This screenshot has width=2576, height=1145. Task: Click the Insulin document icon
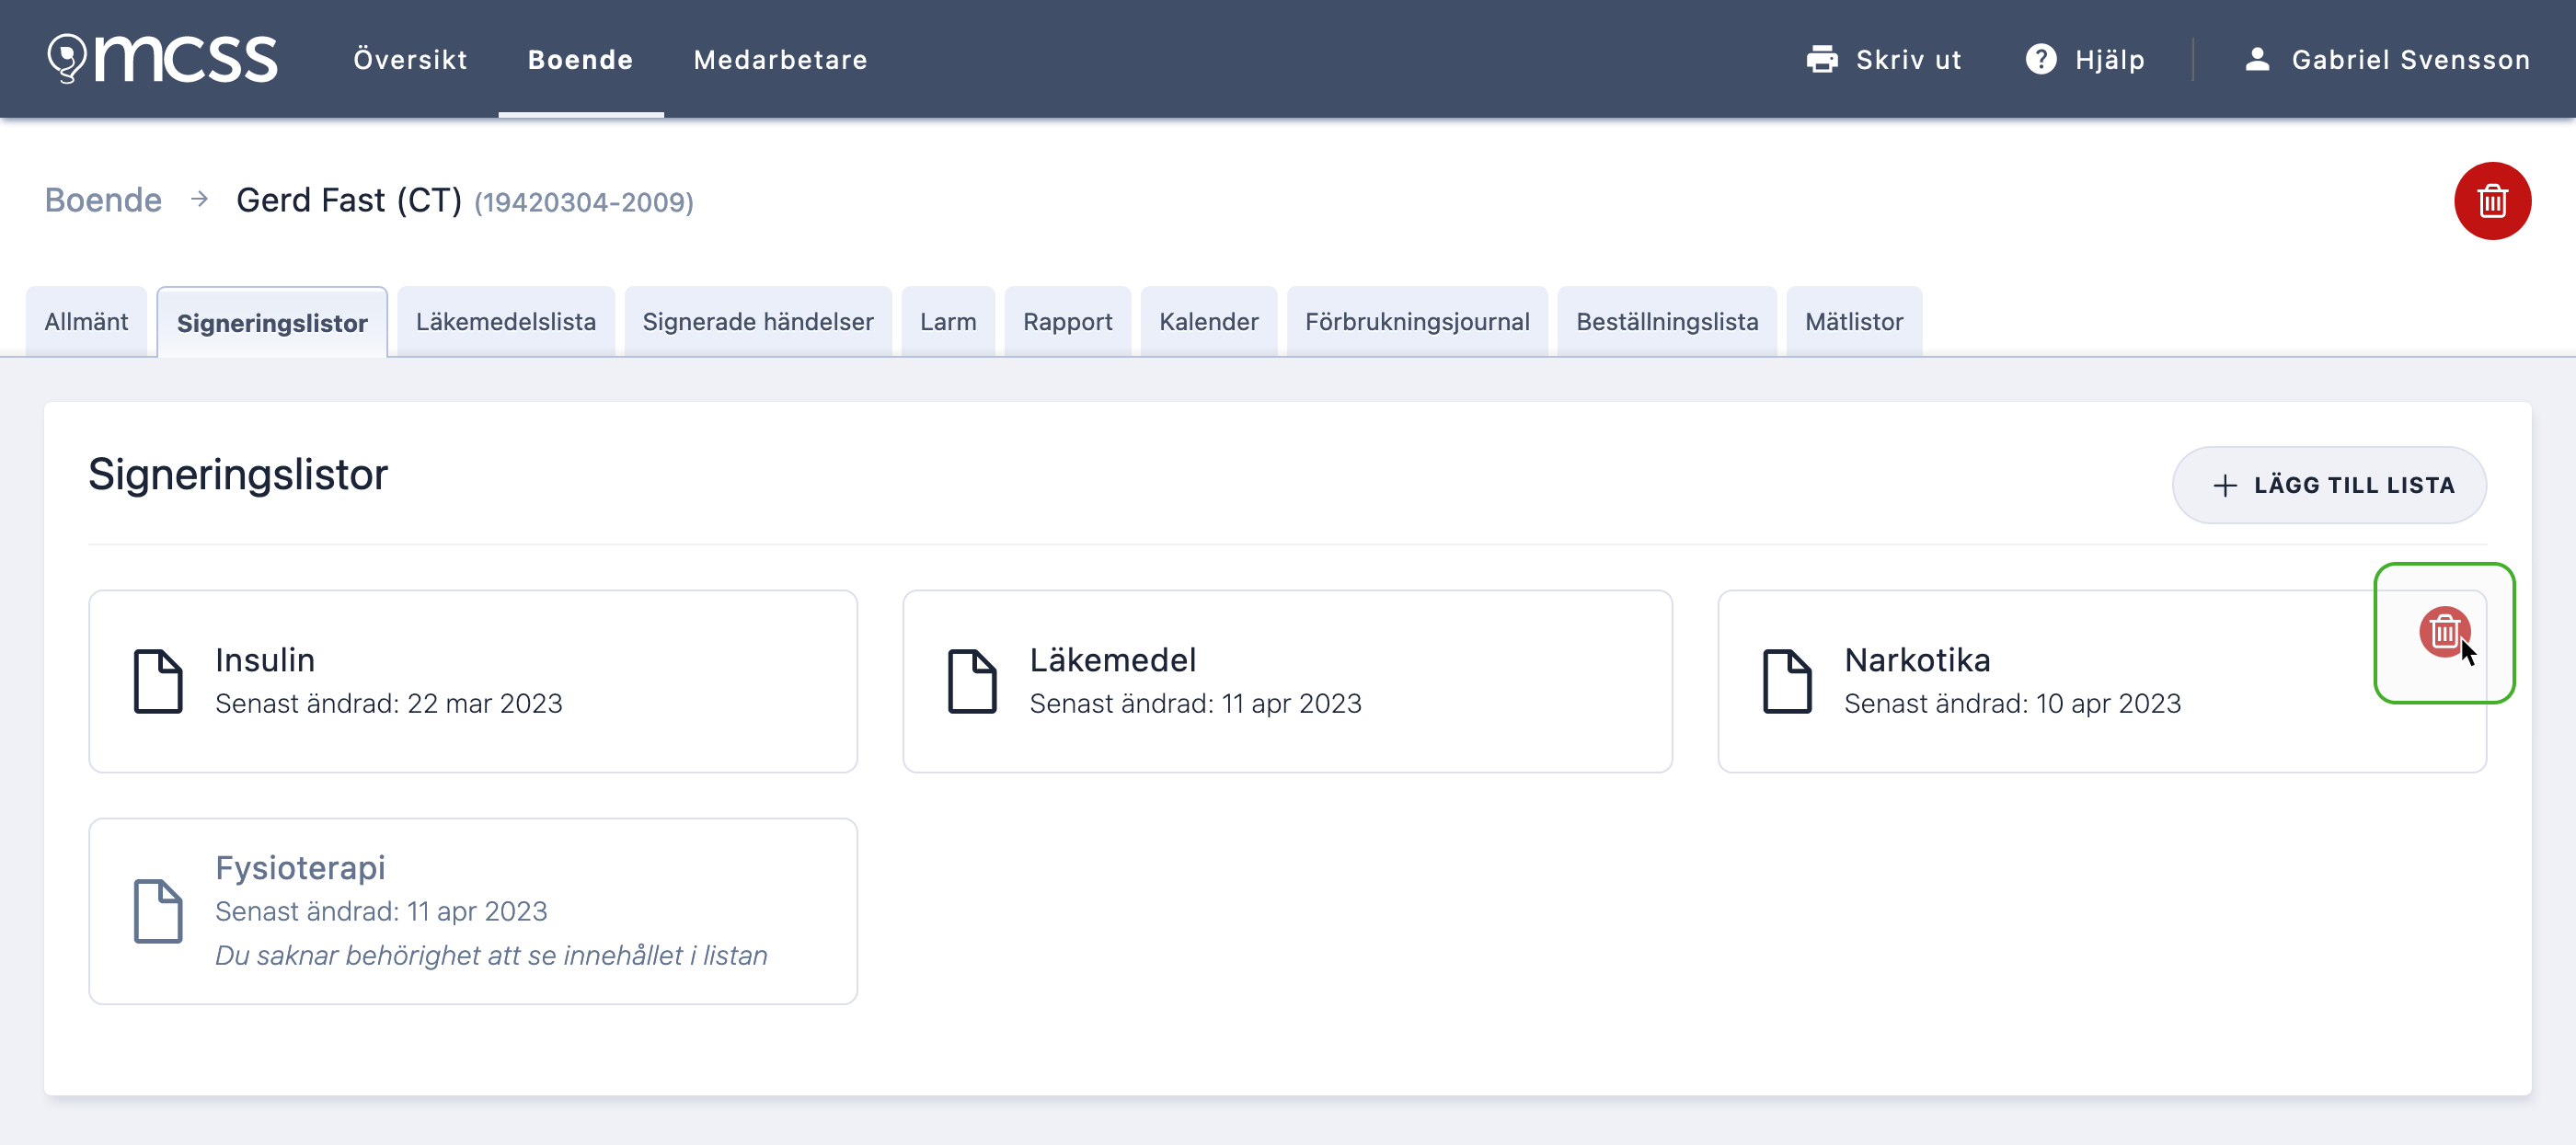(x=158, y=681)
